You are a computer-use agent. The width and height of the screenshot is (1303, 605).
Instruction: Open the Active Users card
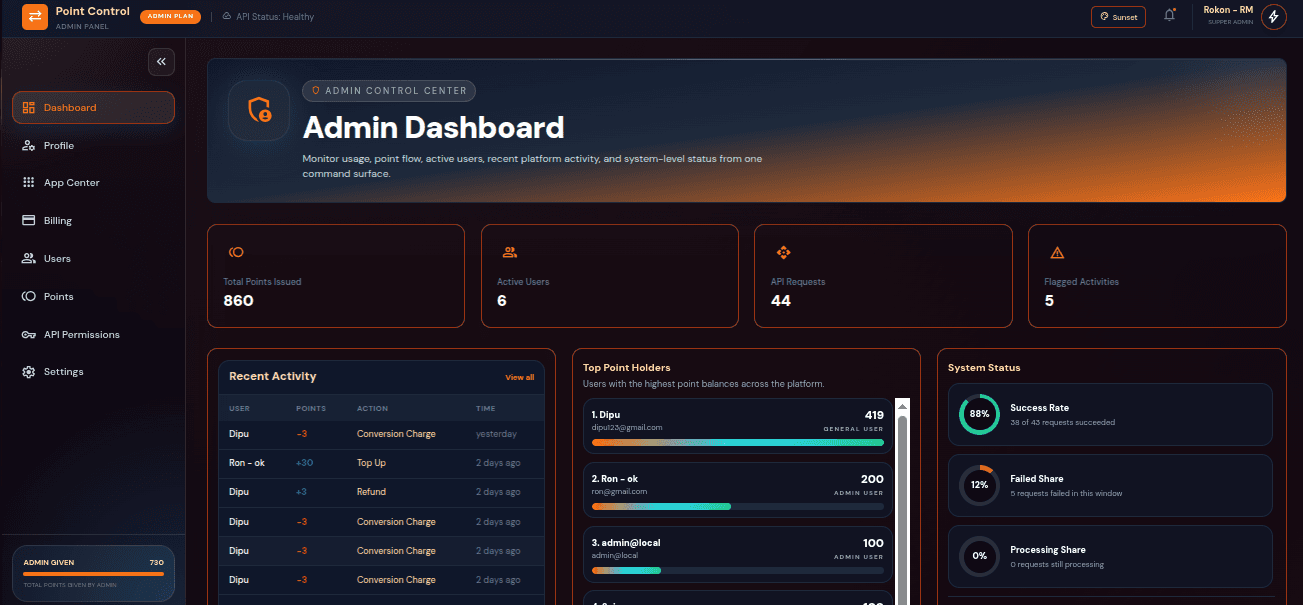(610, 276)
